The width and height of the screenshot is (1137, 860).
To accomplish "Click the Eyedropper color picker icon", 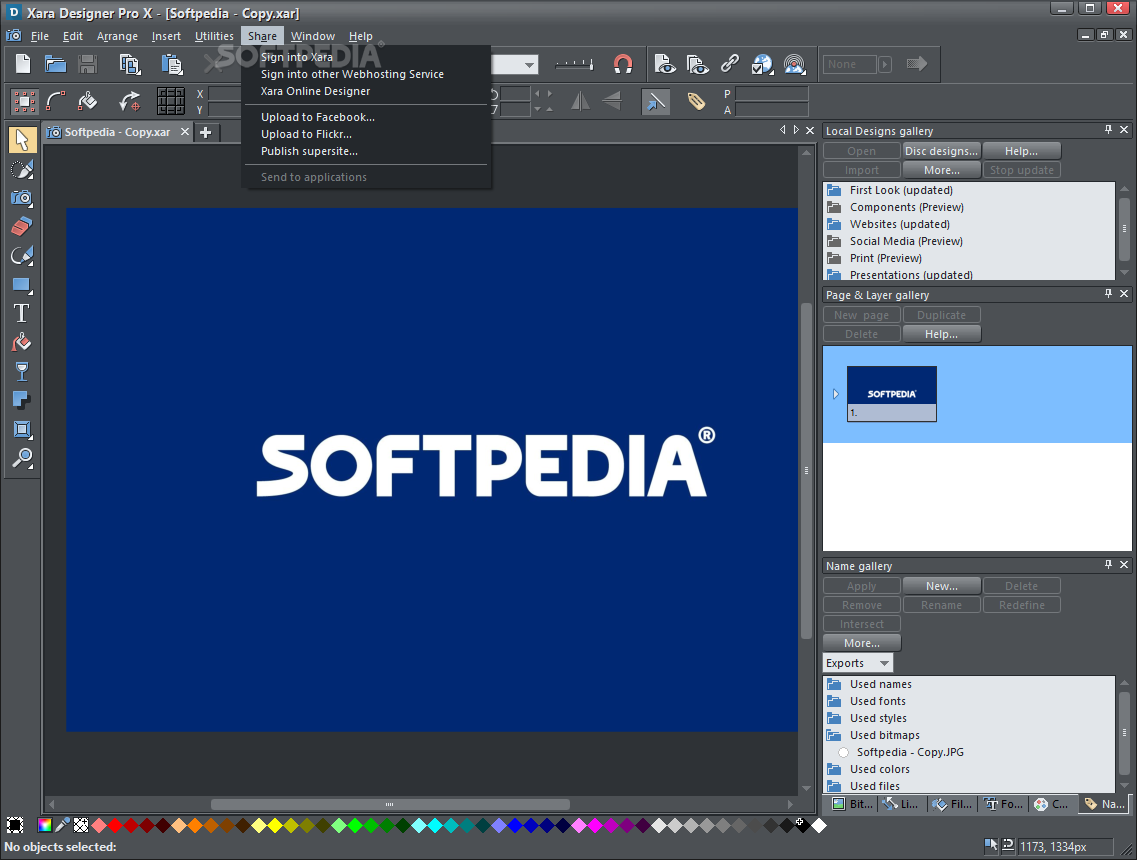I will [63, 824].
